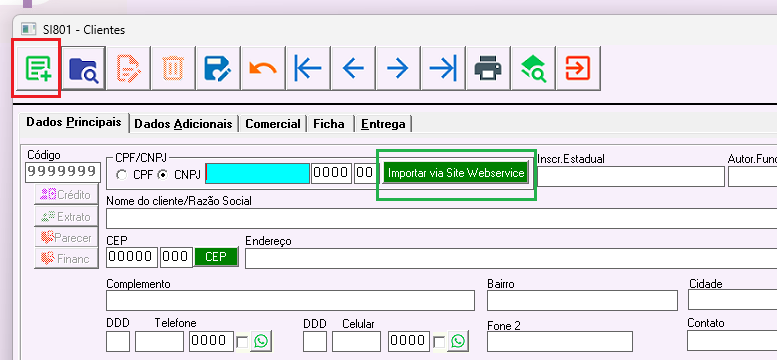Viewport: 777px width, 360px height.
Task: Click the orange trash delete icon
Action: 173,68
